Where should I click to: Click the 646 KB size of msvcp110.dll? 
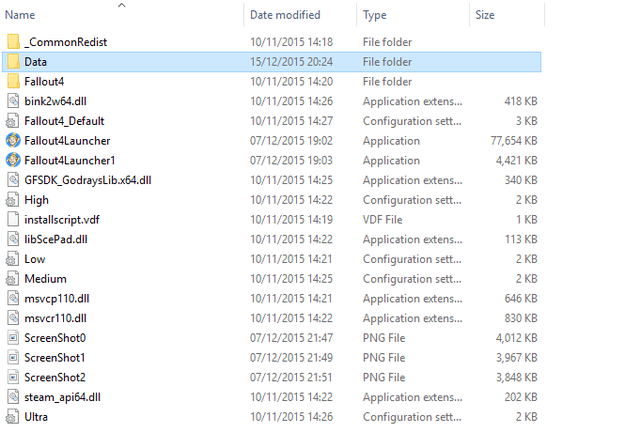pyautogui.click(x=521, y=298)
